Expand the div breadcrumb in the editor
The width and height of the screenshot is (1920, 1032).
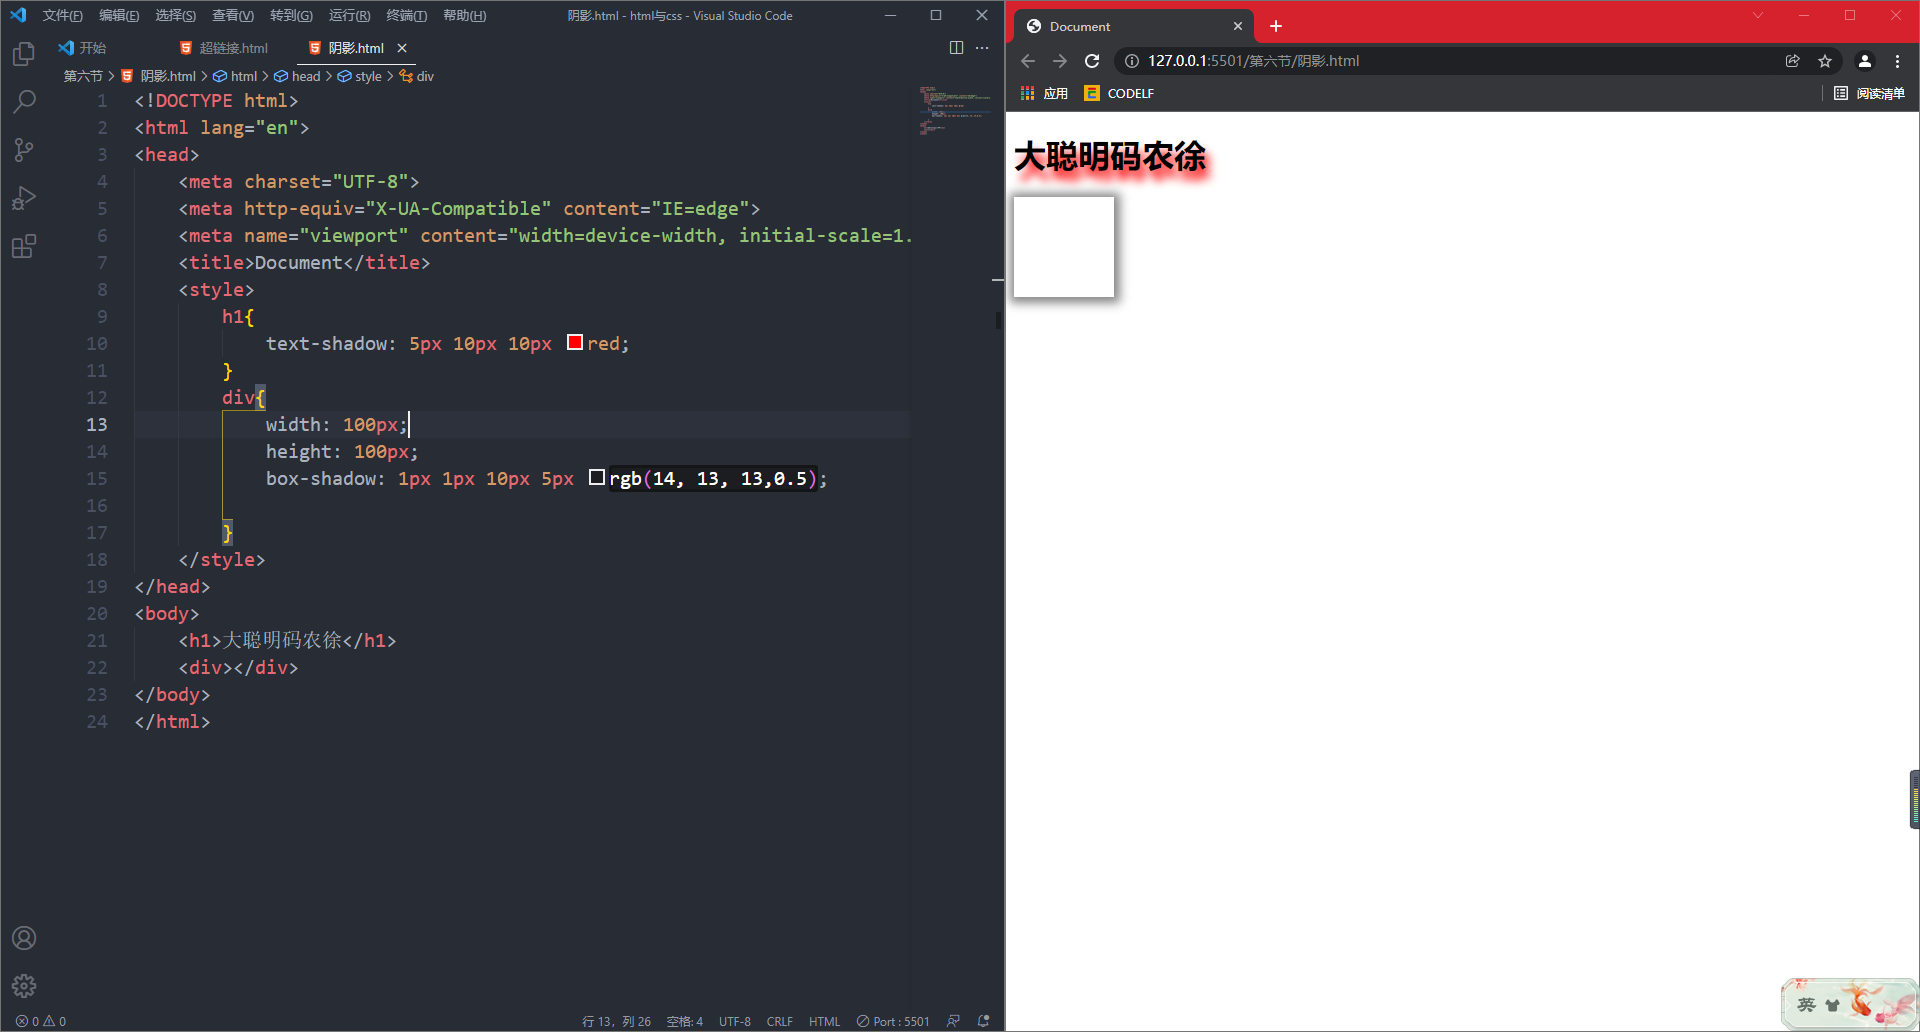[x=426, y=75]
